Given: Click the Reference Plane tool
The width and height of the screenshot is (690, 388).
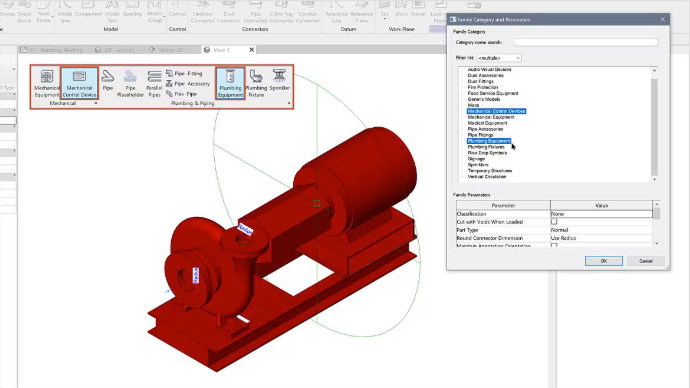Looking at the screenshot, I should pyautogui.click(x=361, y=12).
